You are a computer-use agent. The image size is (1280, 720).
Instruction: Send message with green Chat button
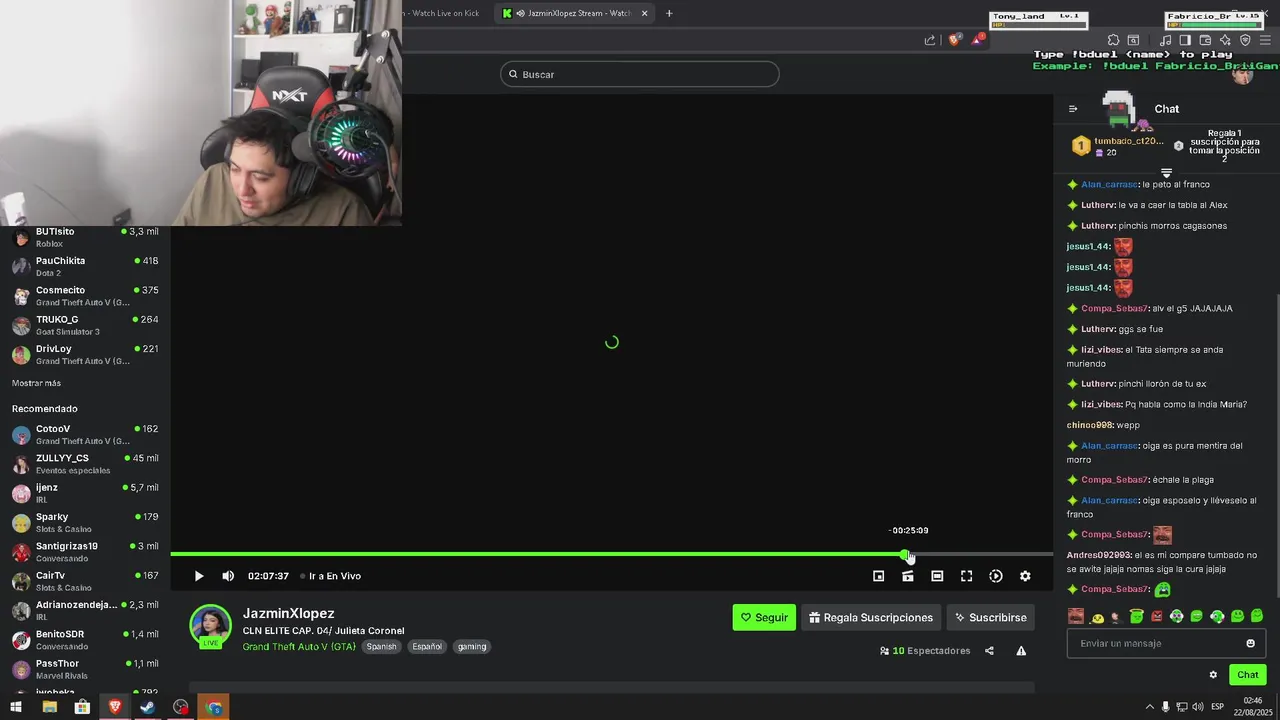coord(1247,675)
